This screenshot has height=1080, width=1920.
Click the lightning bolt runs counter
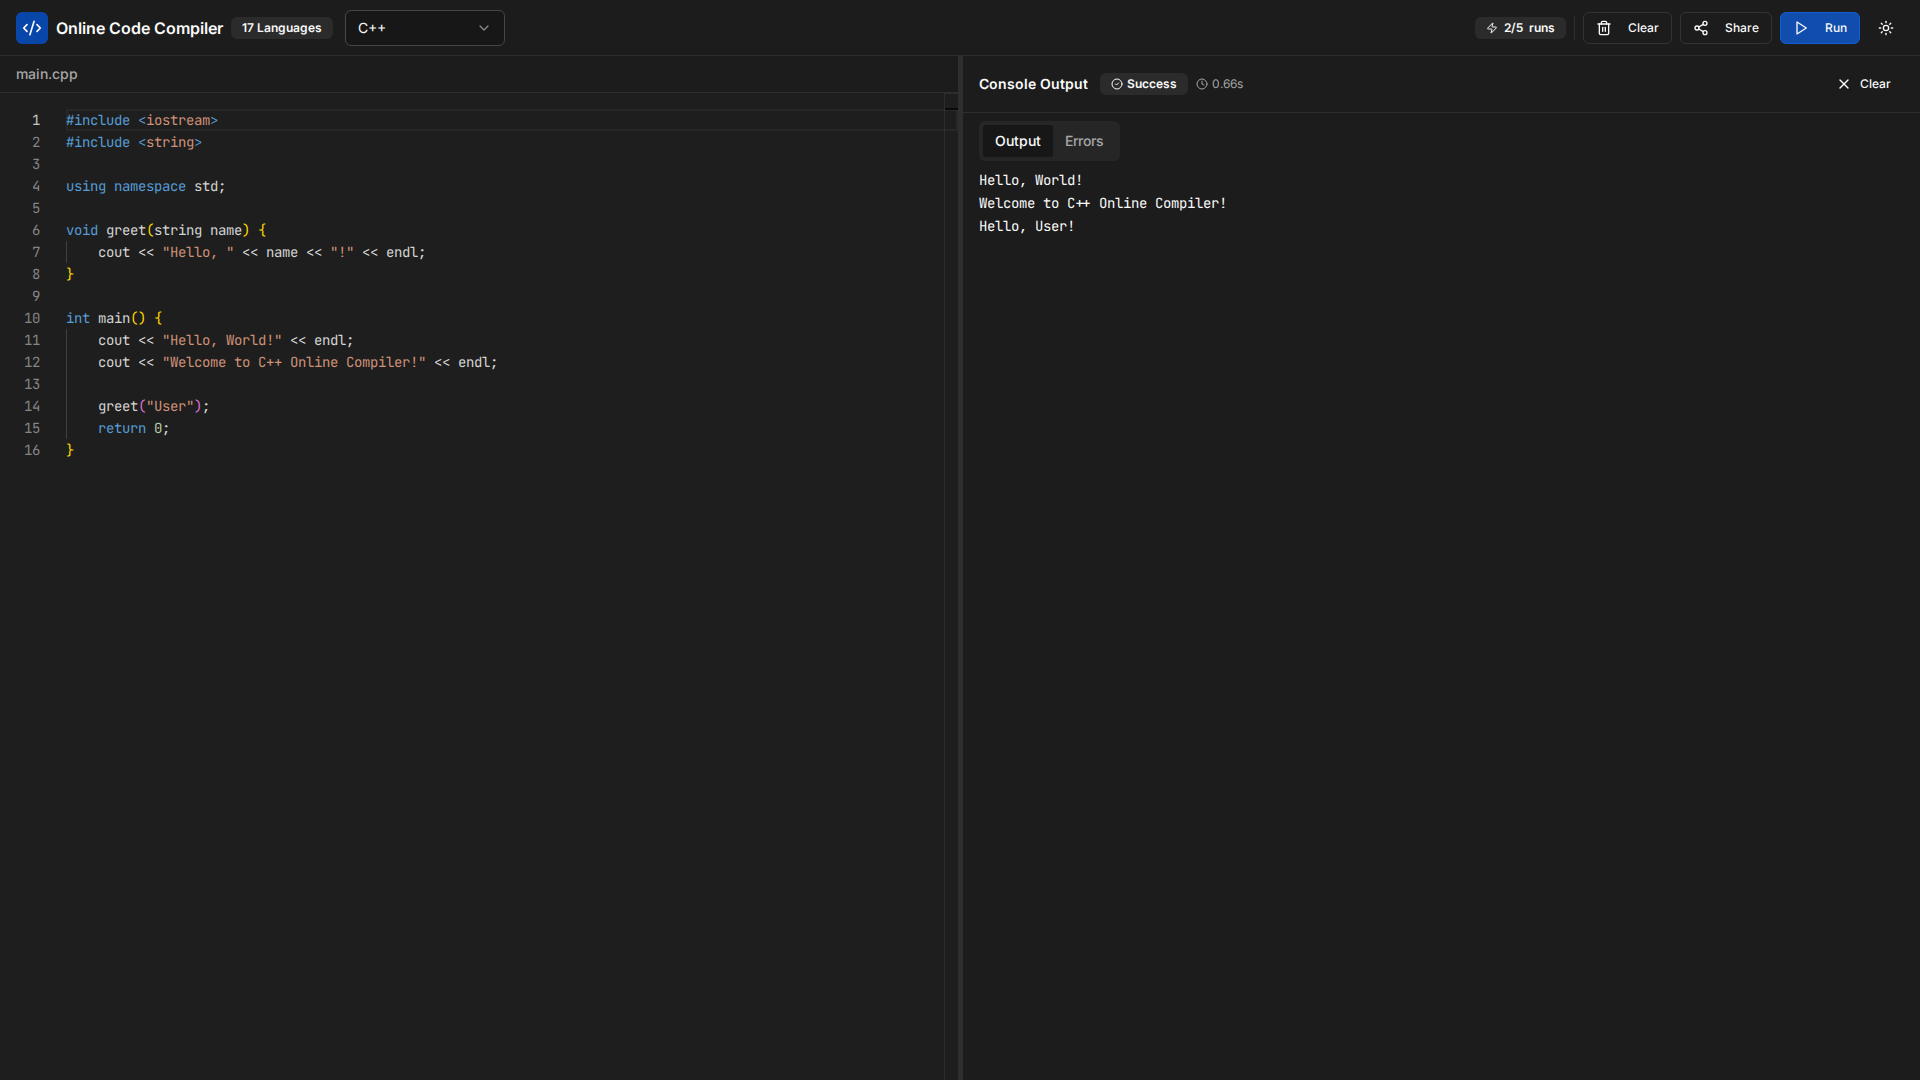point(1520,28)
